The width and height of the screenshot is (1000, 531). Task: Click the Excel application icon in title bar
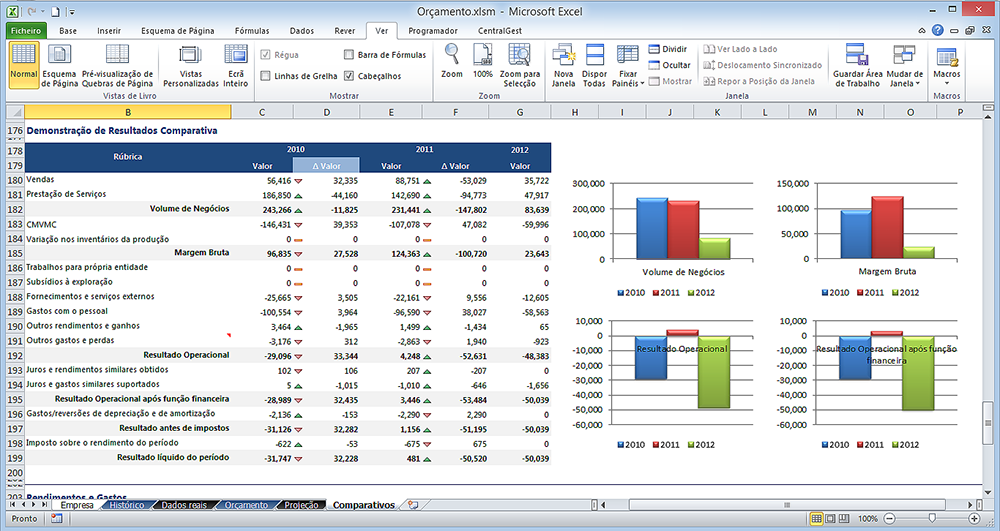[12, 11]
